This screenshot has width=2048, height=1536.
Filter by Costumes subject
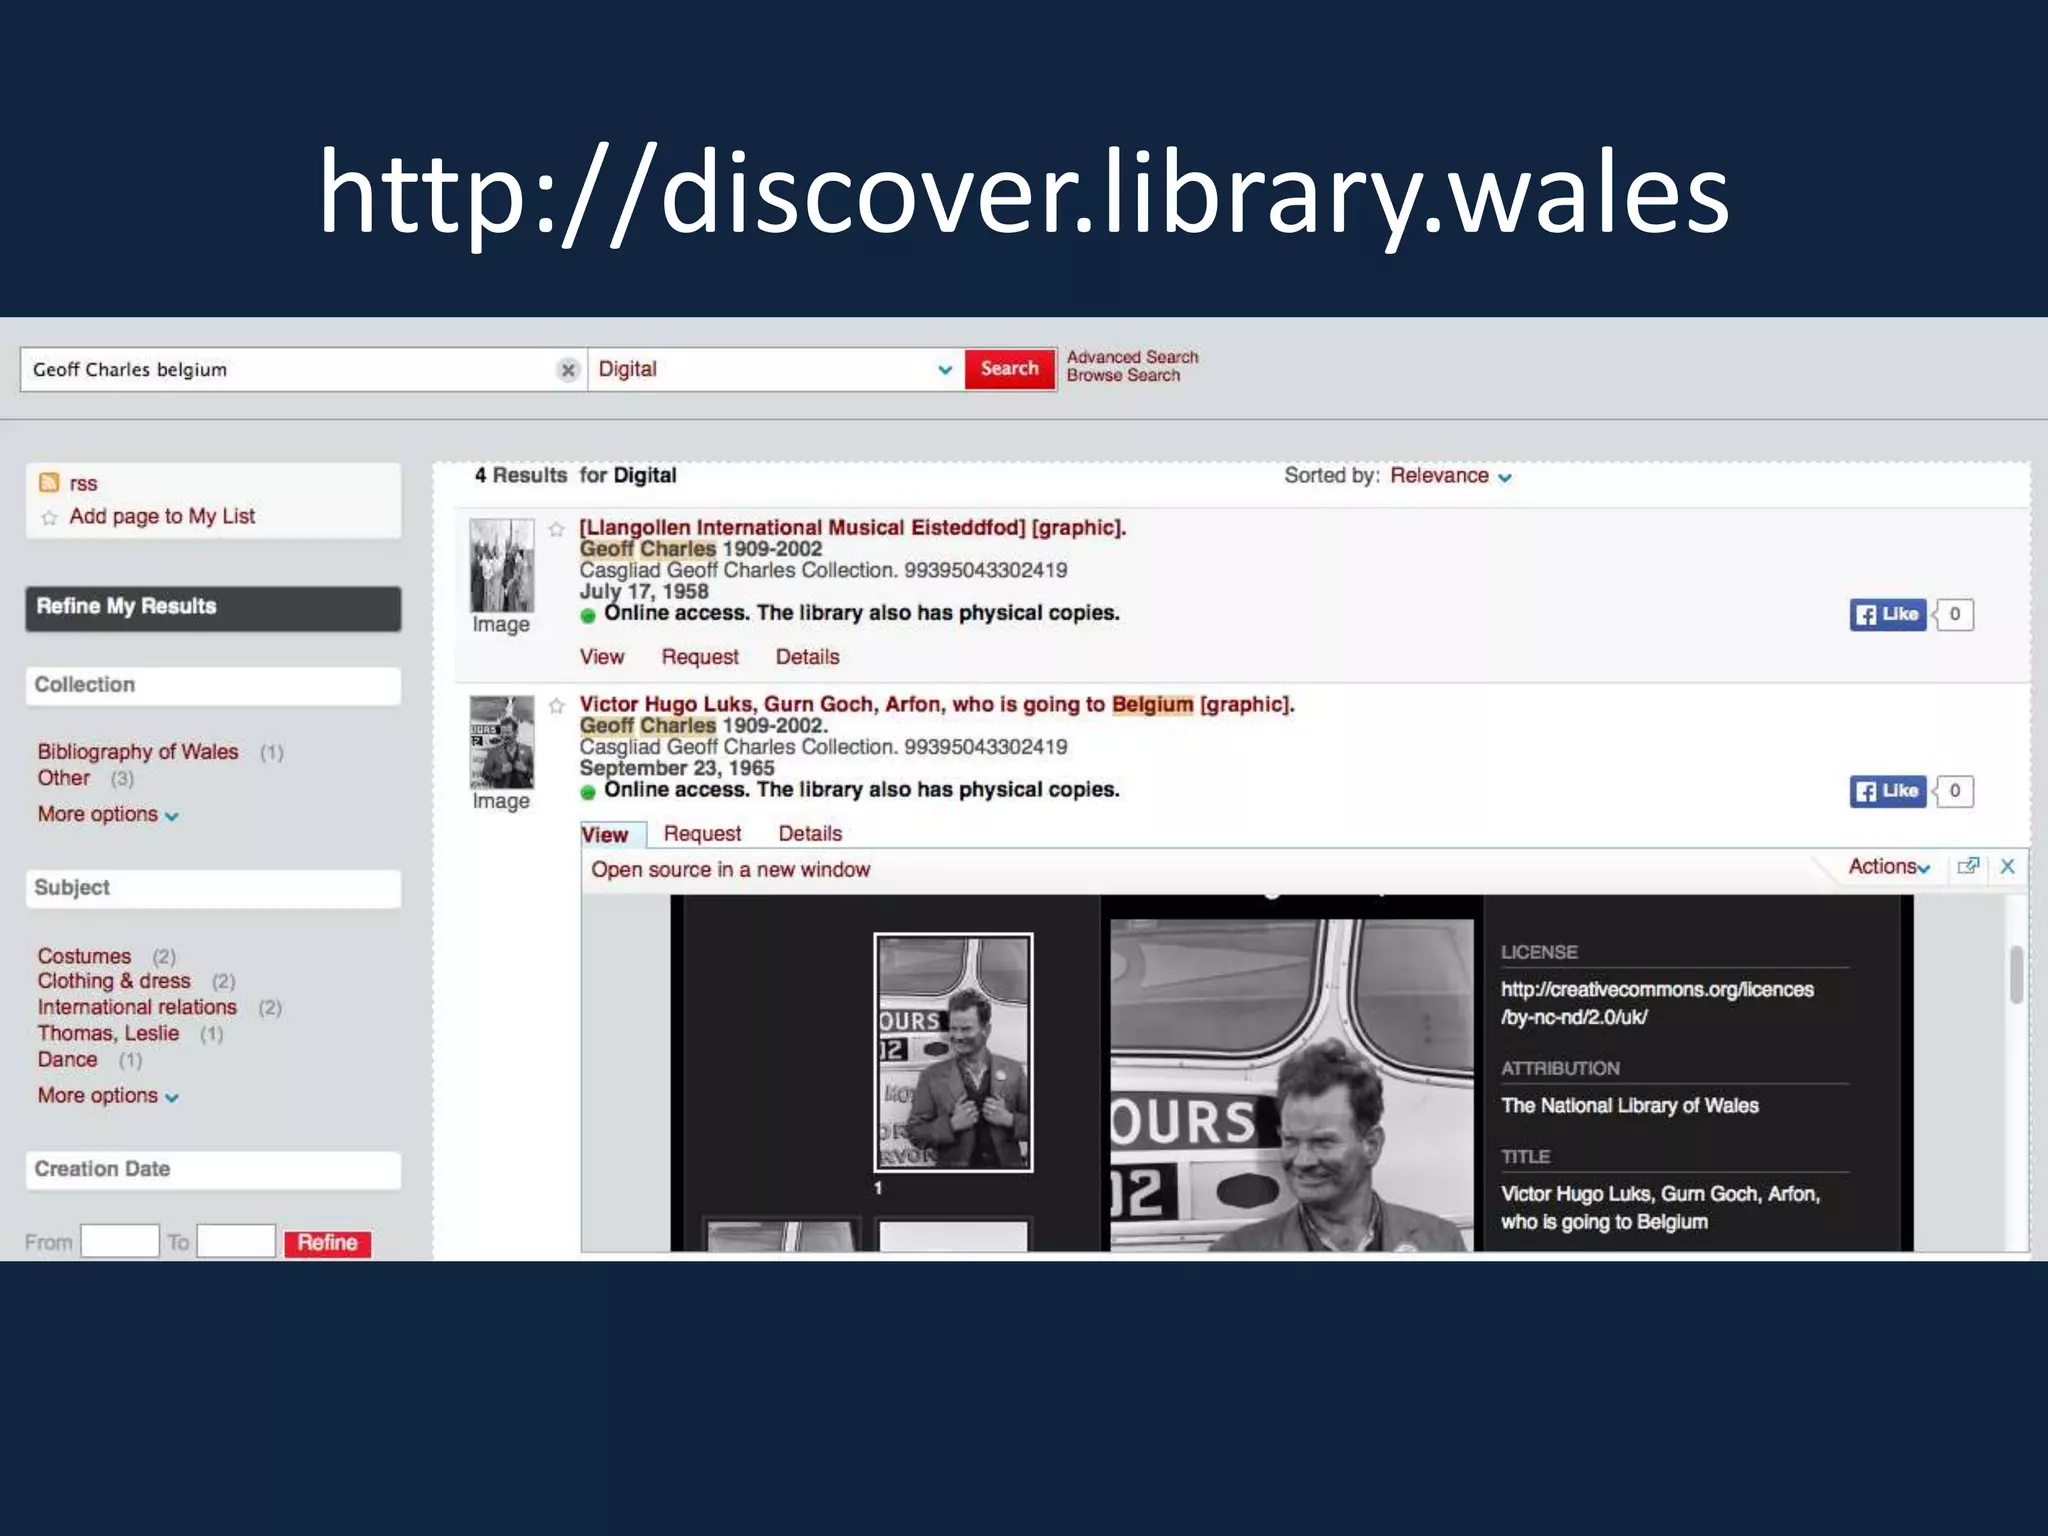[84, 956]
